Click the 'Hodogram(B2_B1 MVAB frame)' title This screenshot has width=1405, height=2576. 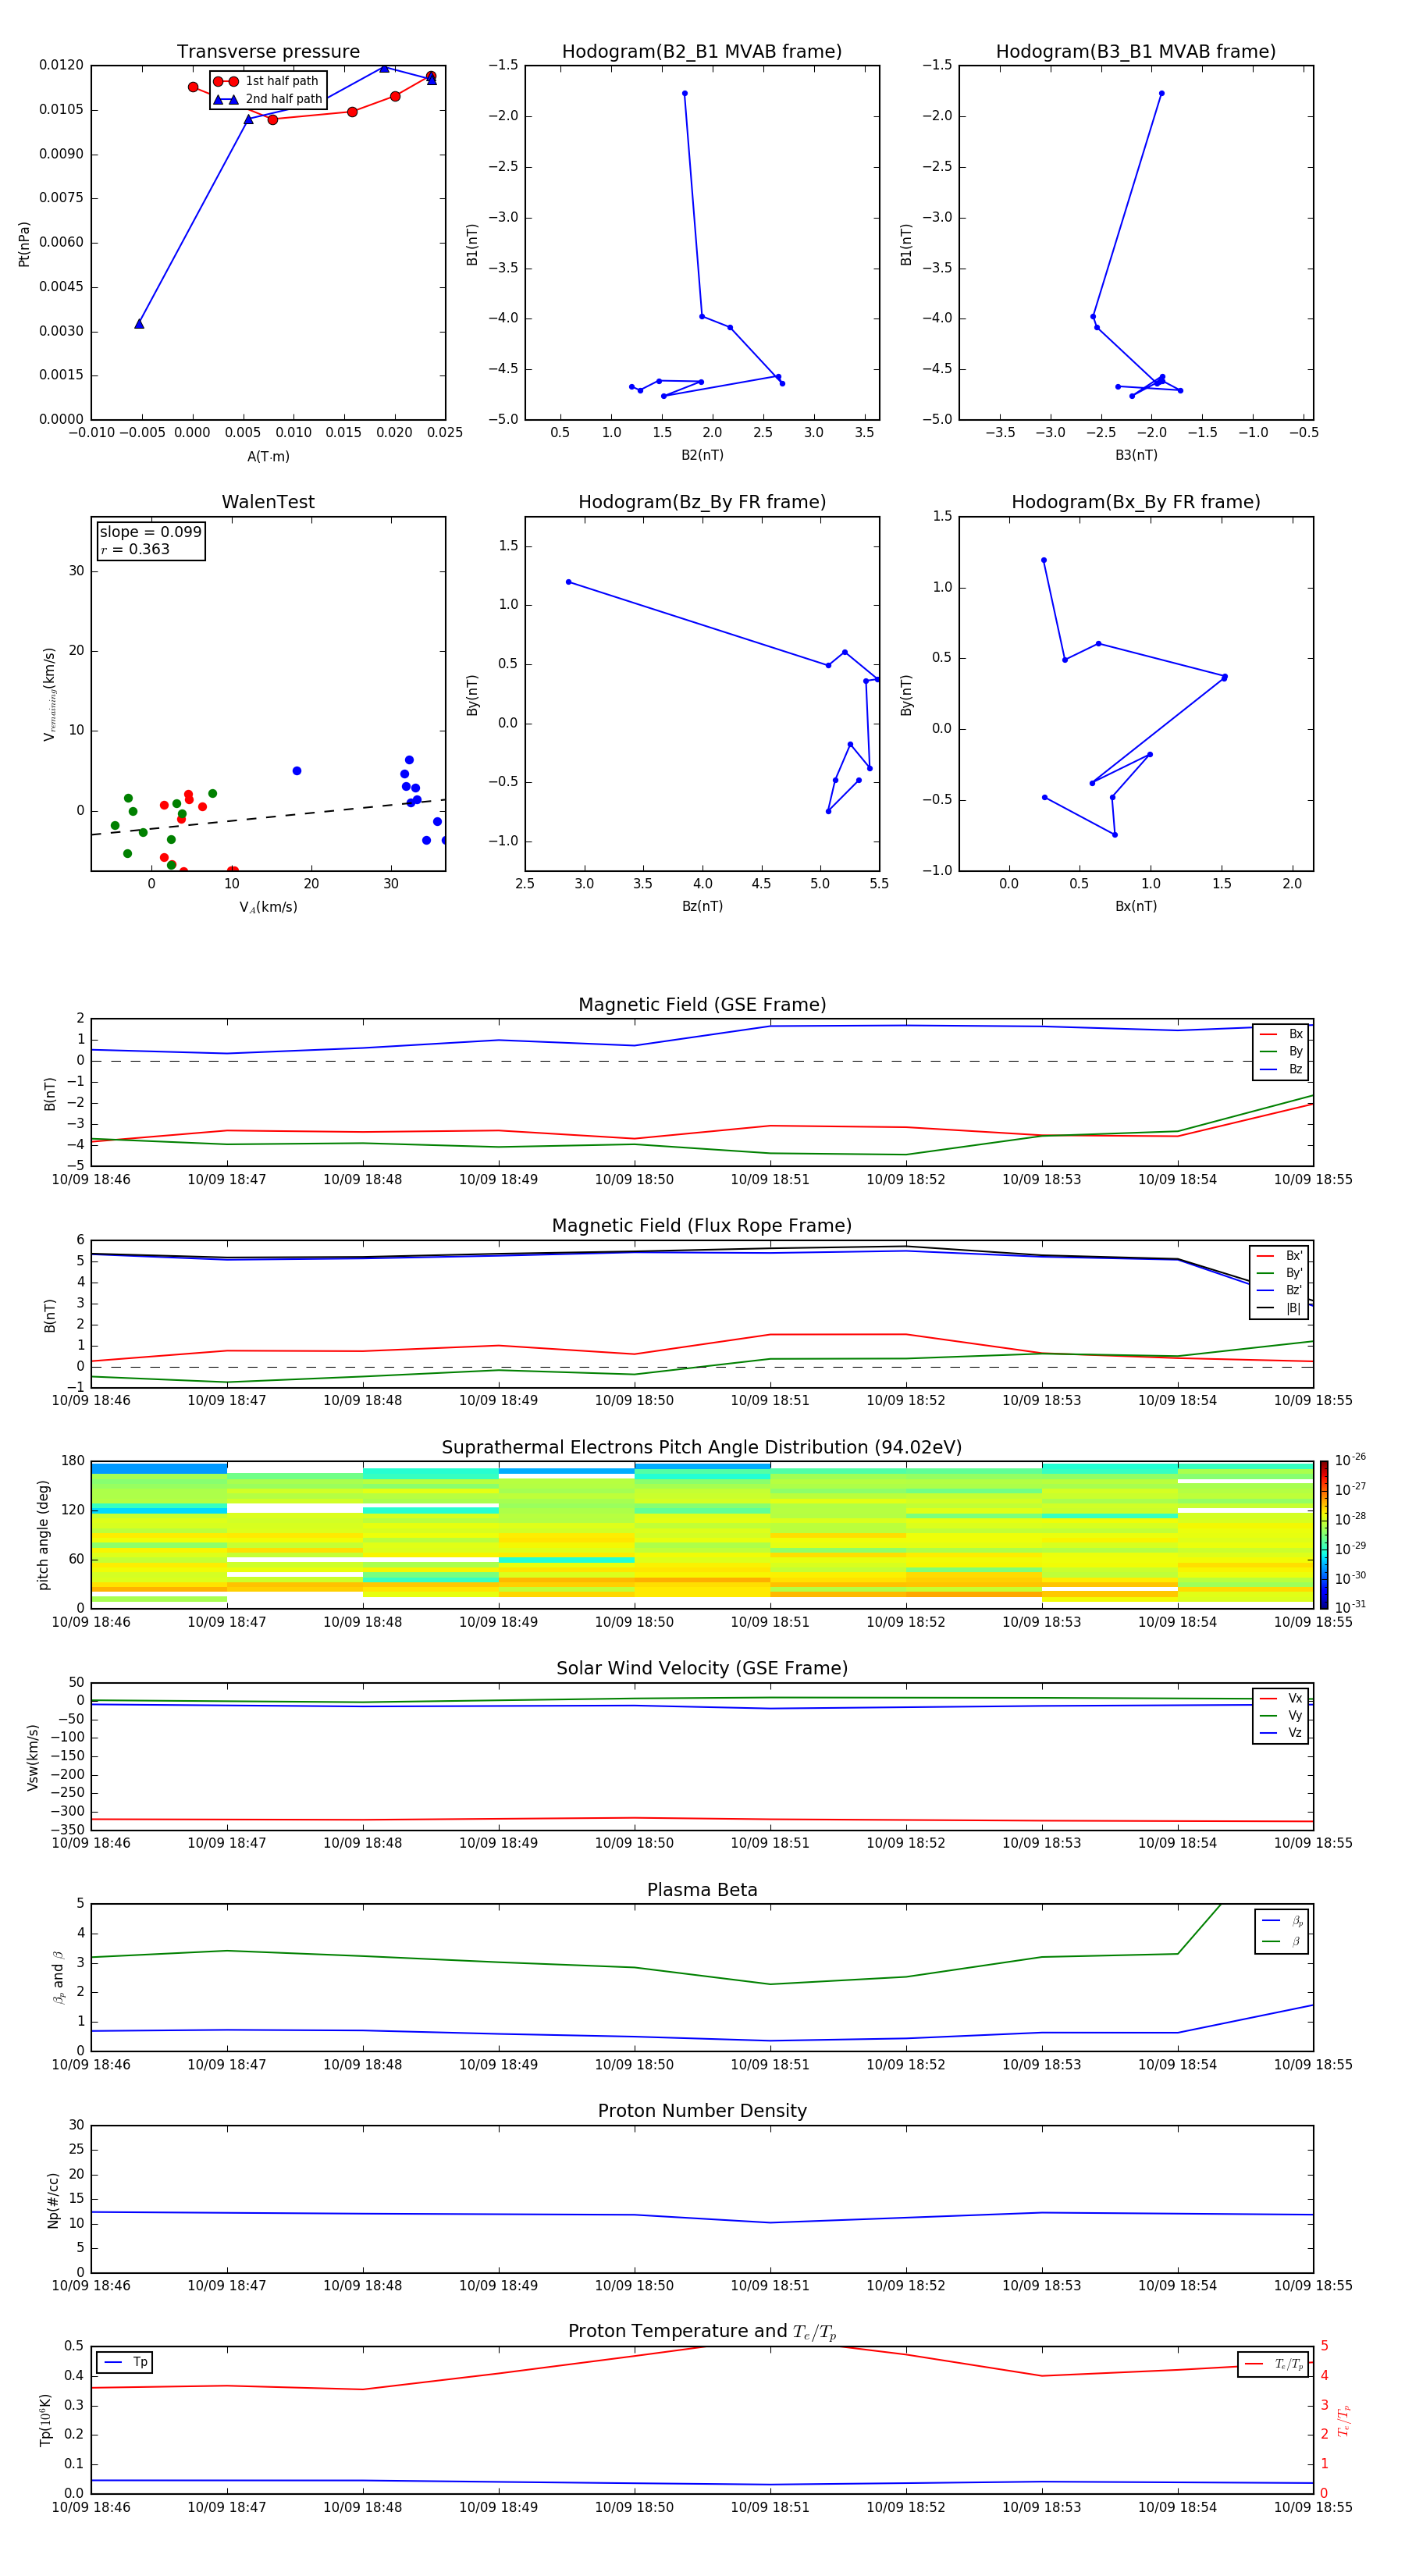(x=702, y=52)
